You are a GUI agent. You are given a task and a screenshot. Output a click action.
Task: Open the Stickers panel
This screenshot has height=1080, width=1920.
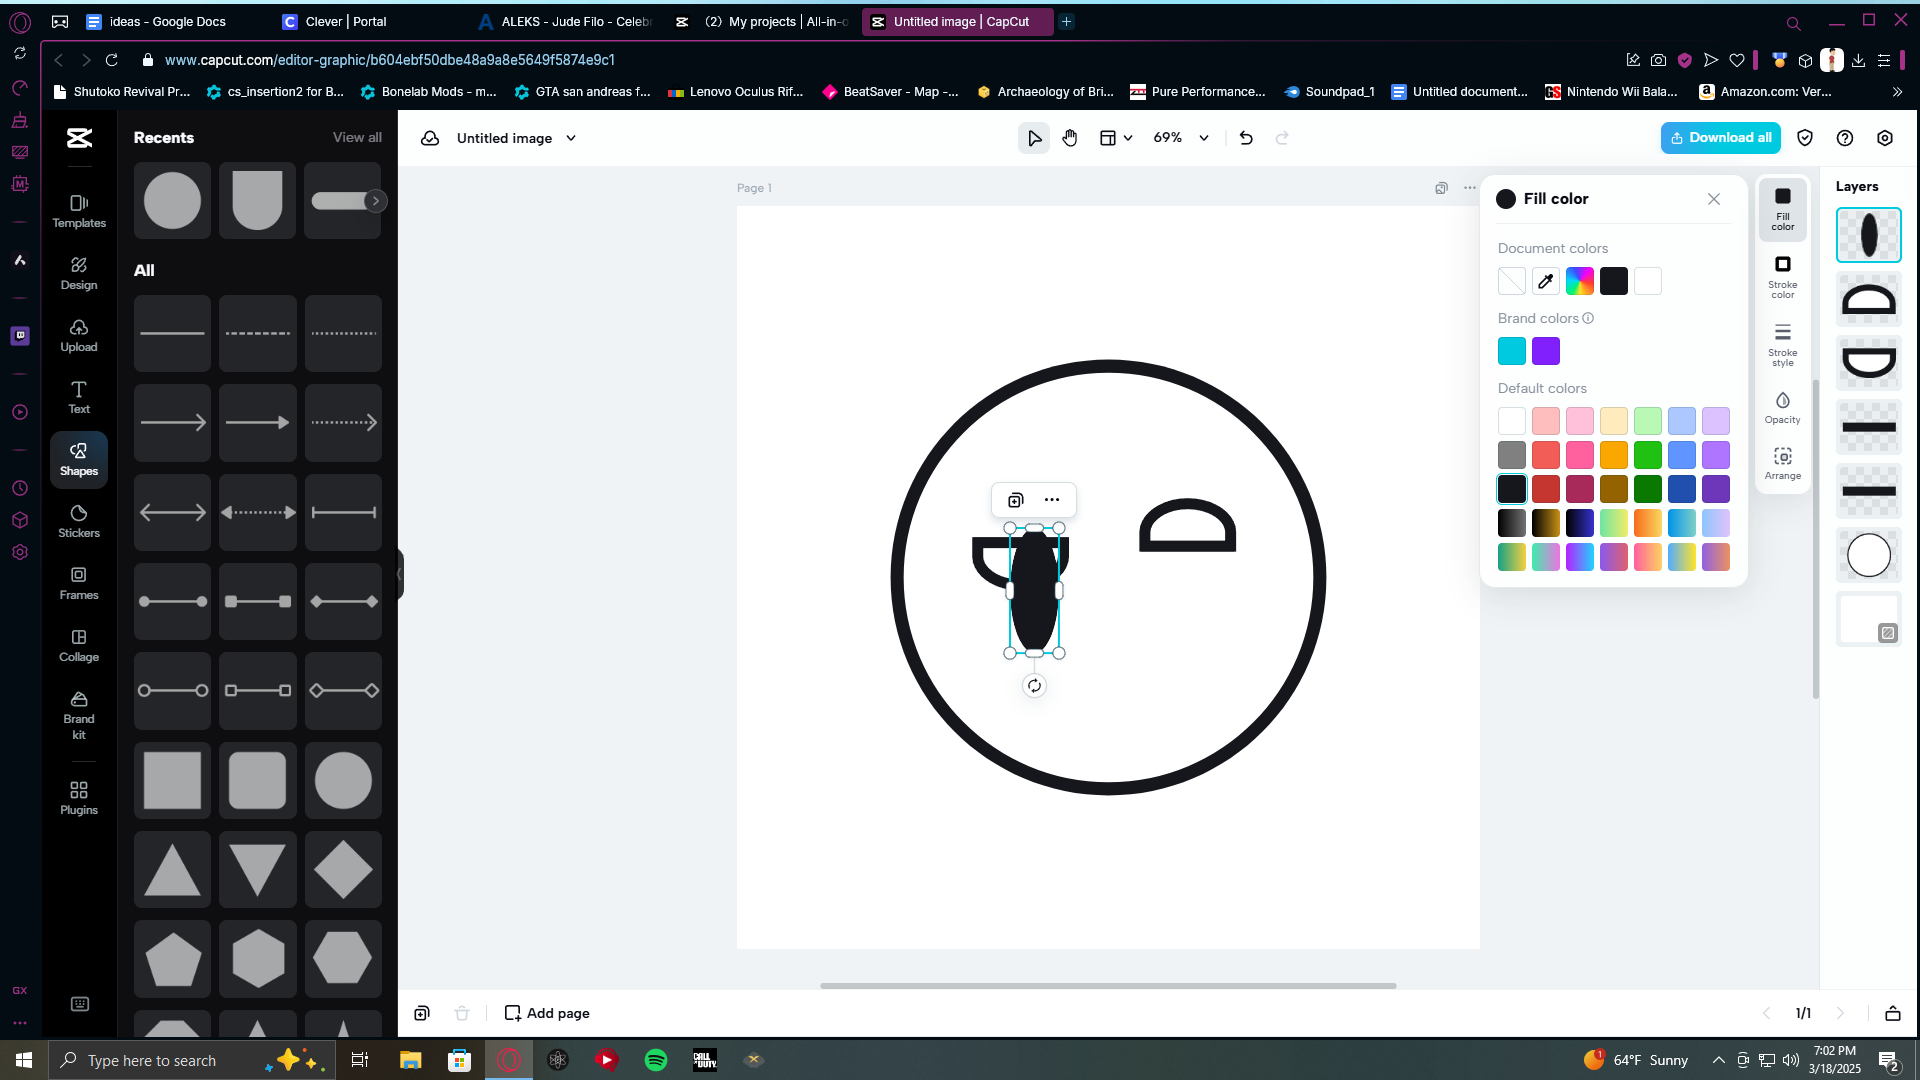tap(79, 521)
